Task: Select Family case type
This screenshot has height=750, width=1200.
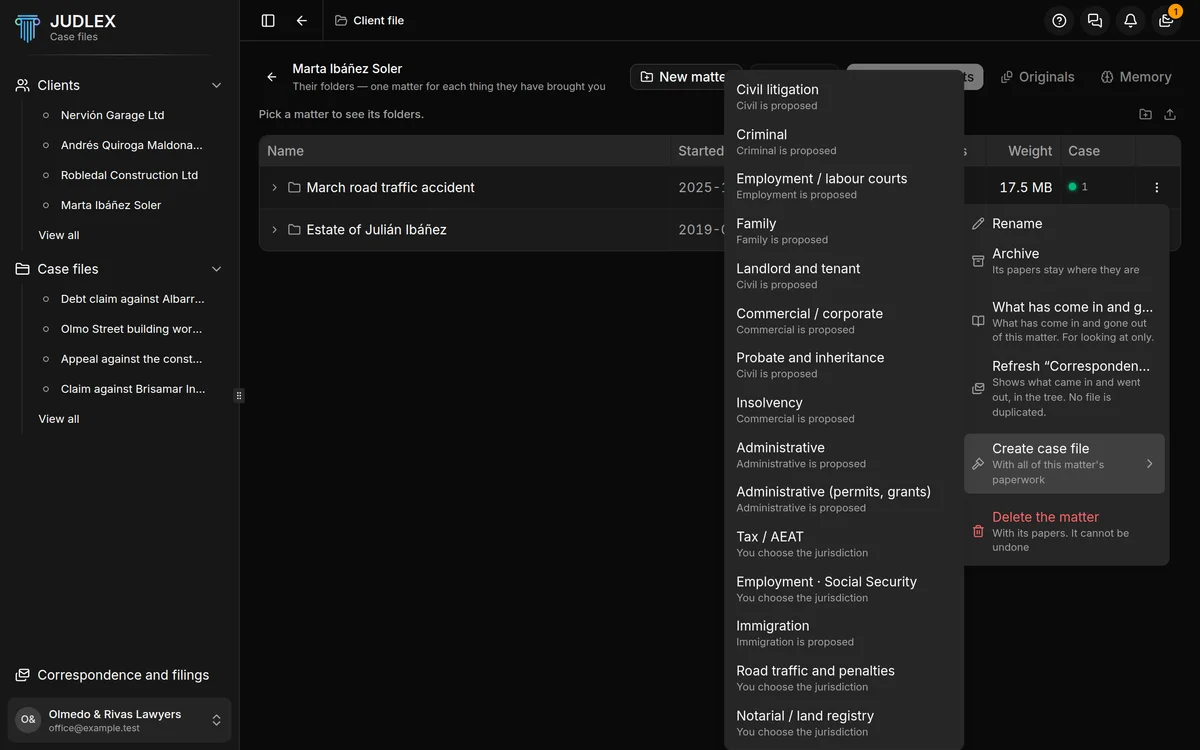Action: pyautogui.click(x=843, y=231)
